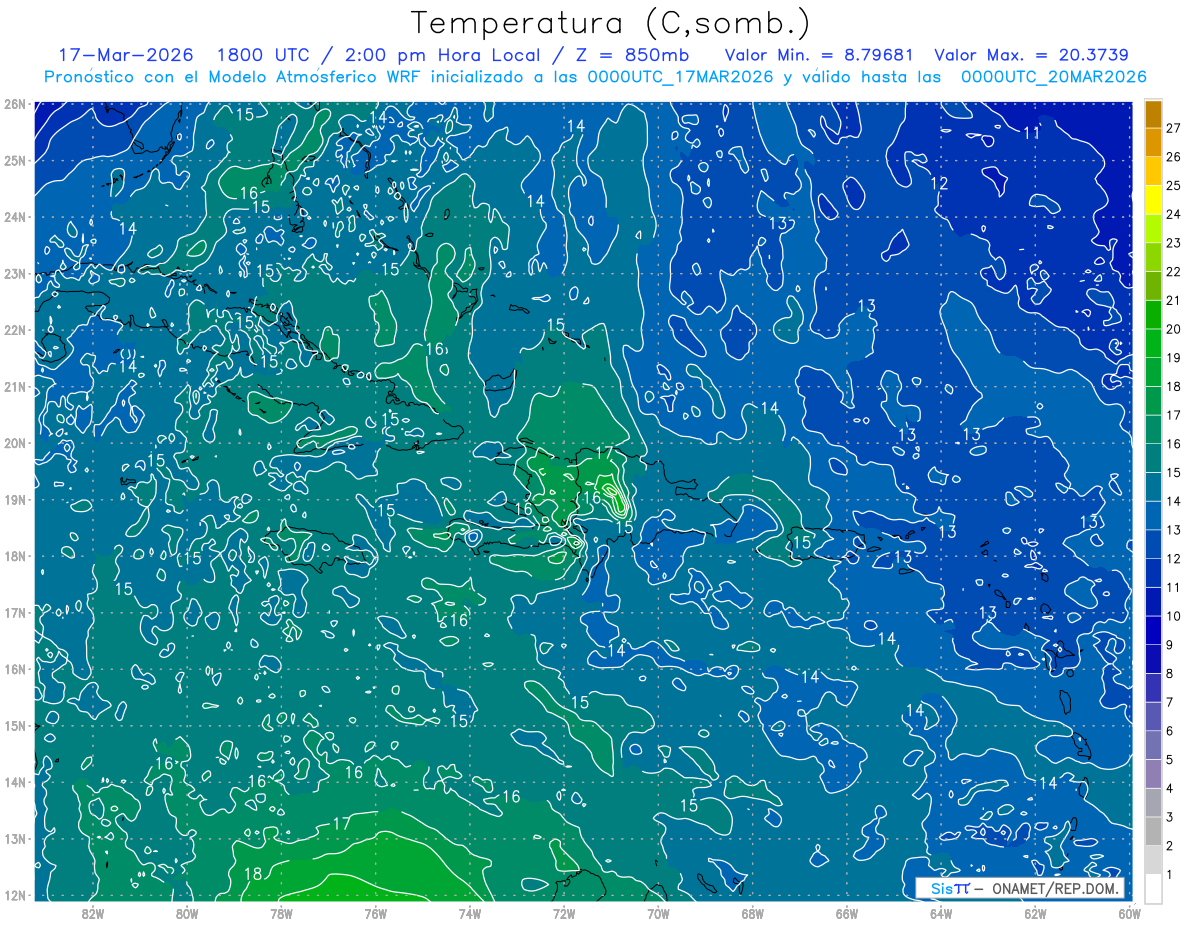Click the '10' label on the color scale
This screenshot has width=1200, height=927.
[1173, 616]
